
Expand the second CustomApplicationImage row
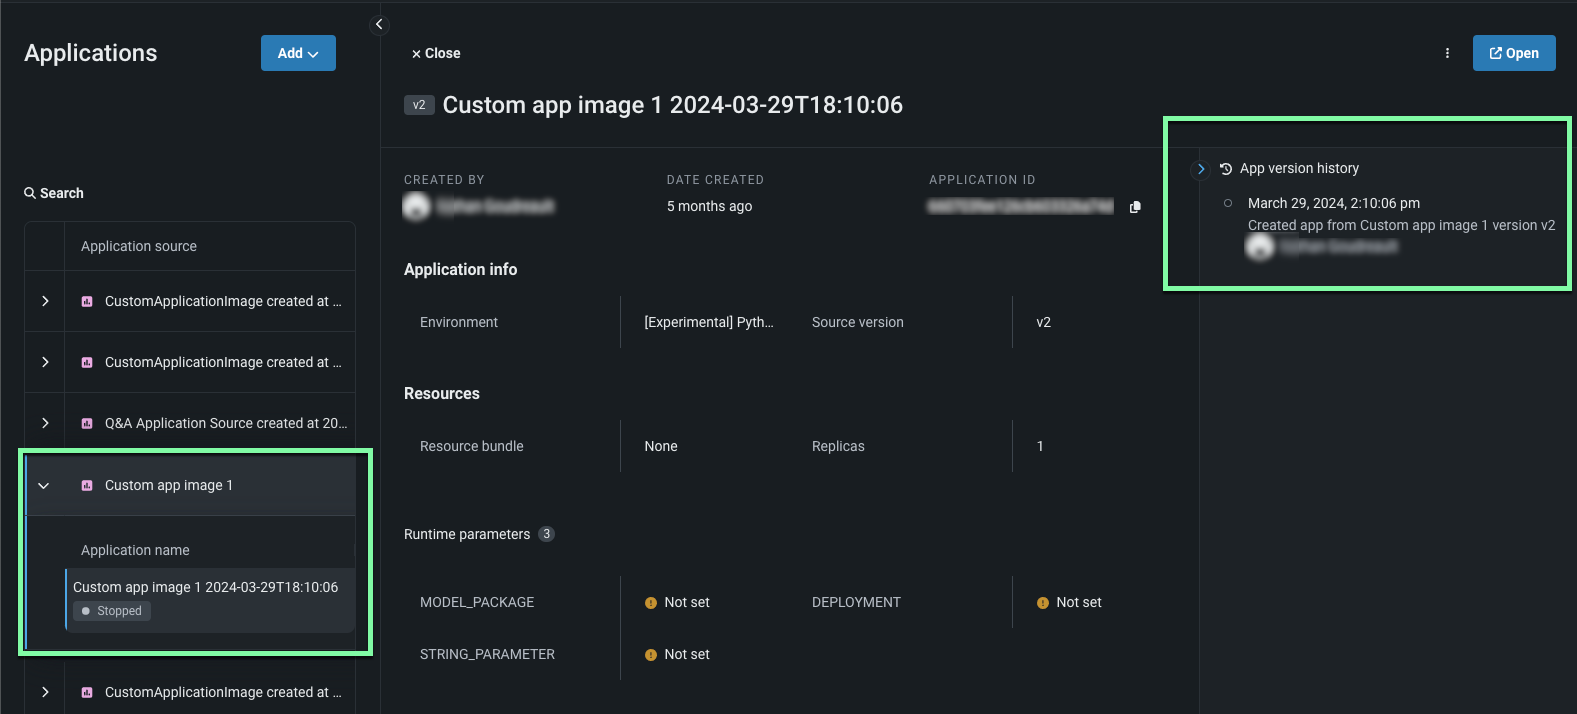pos(45,362)
